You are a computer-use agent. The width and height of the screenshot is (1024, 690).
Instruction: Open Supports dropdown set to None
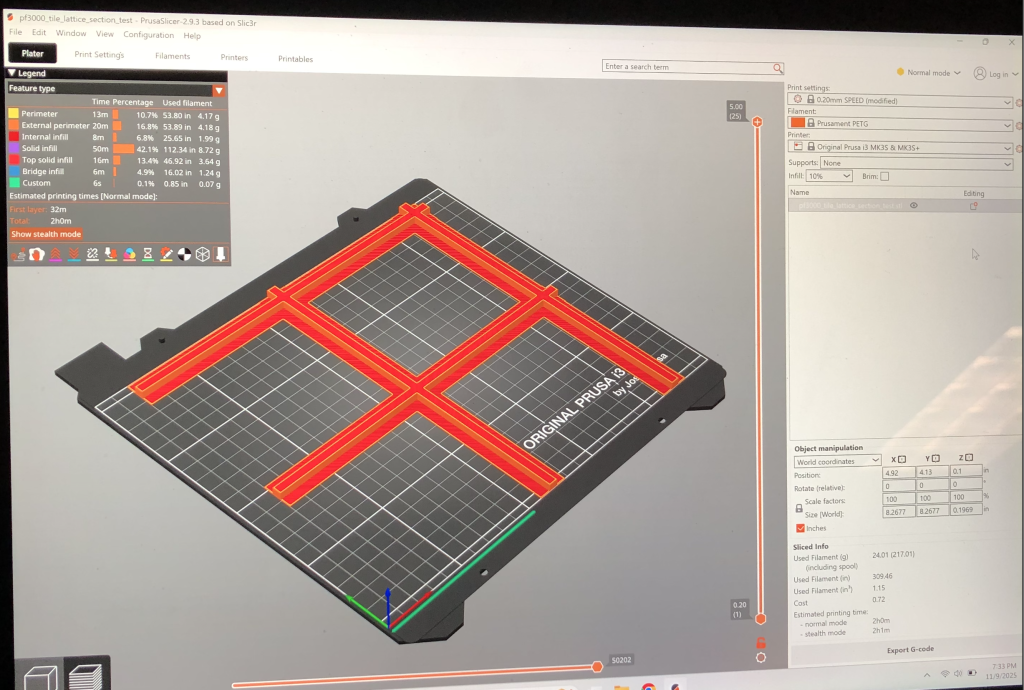916,163
